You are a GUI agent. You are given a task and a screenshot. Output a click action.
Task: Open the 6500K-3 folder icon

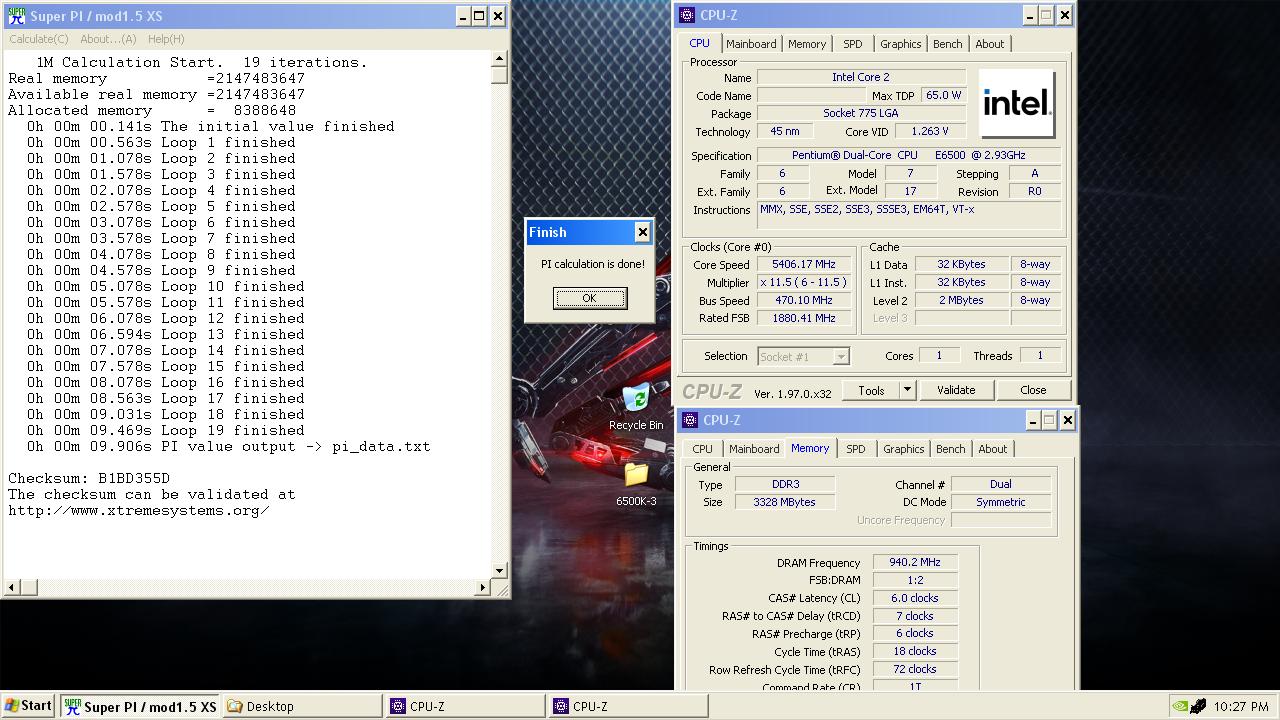pos(636,483)
